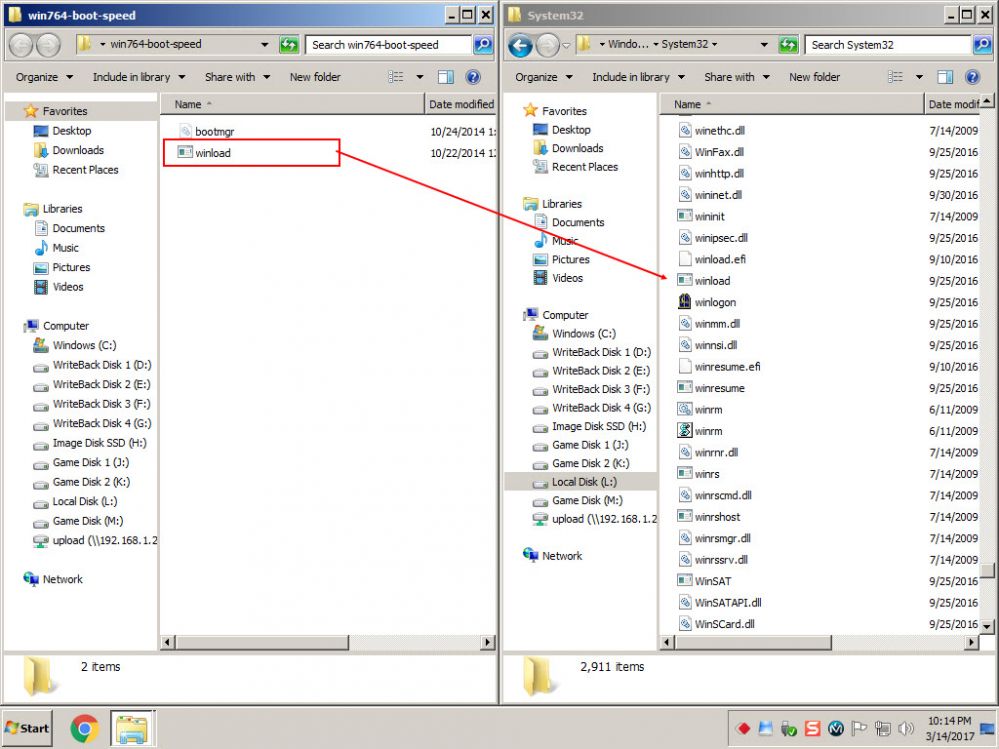Click Windows Explorer taskbar button

click(x=132, y=729)
